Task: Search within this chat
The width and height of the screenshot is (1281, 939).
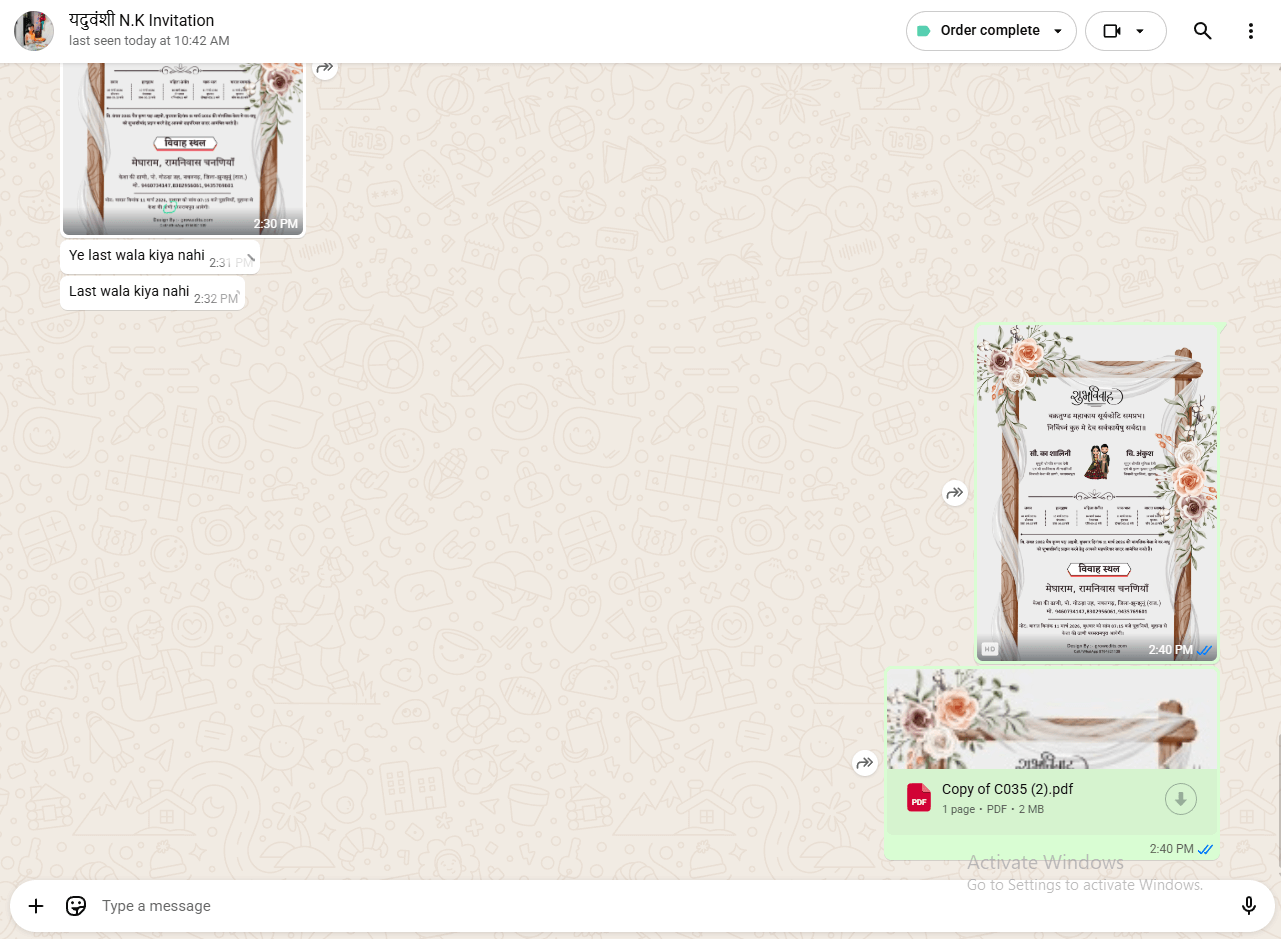Action: coord(1202,31)
